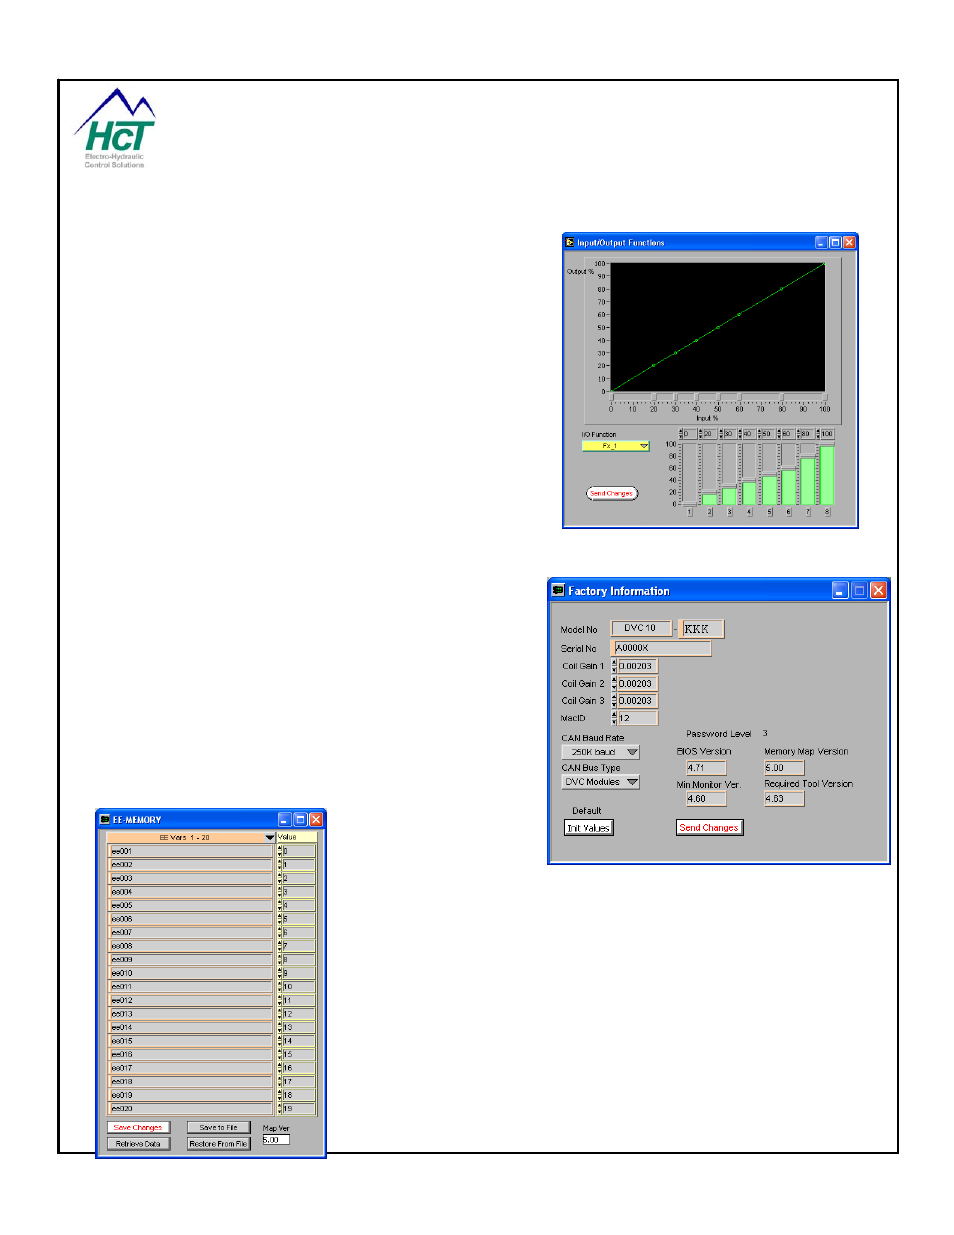Click the EE-MEMORY window title icon
Screen dimensions: 954x1235
104,819
